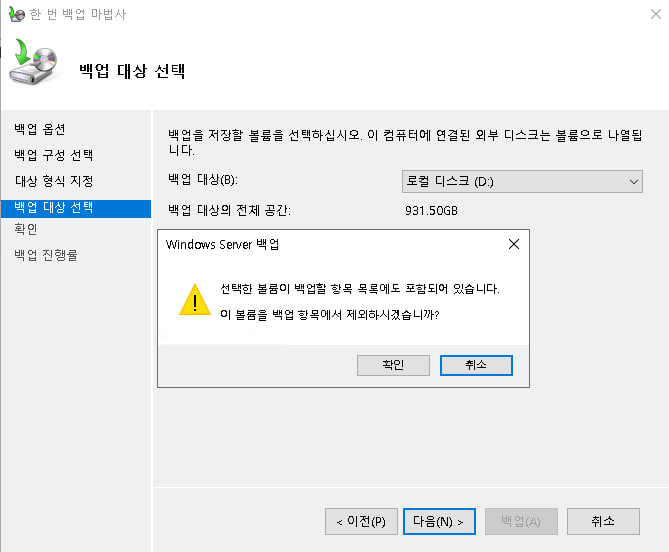Select the 백업 옵션 step
669x552 pixels.
[40, 130]
